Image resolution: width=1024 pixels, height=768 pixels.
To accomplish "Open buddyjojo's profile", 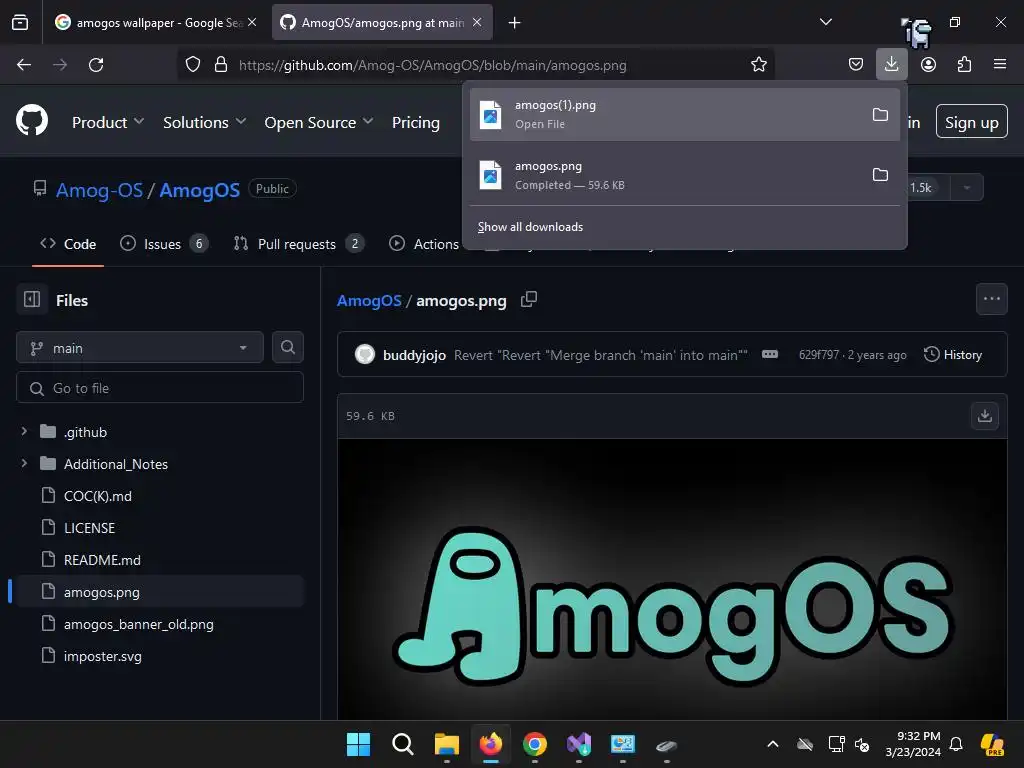I will click(414, 355).
